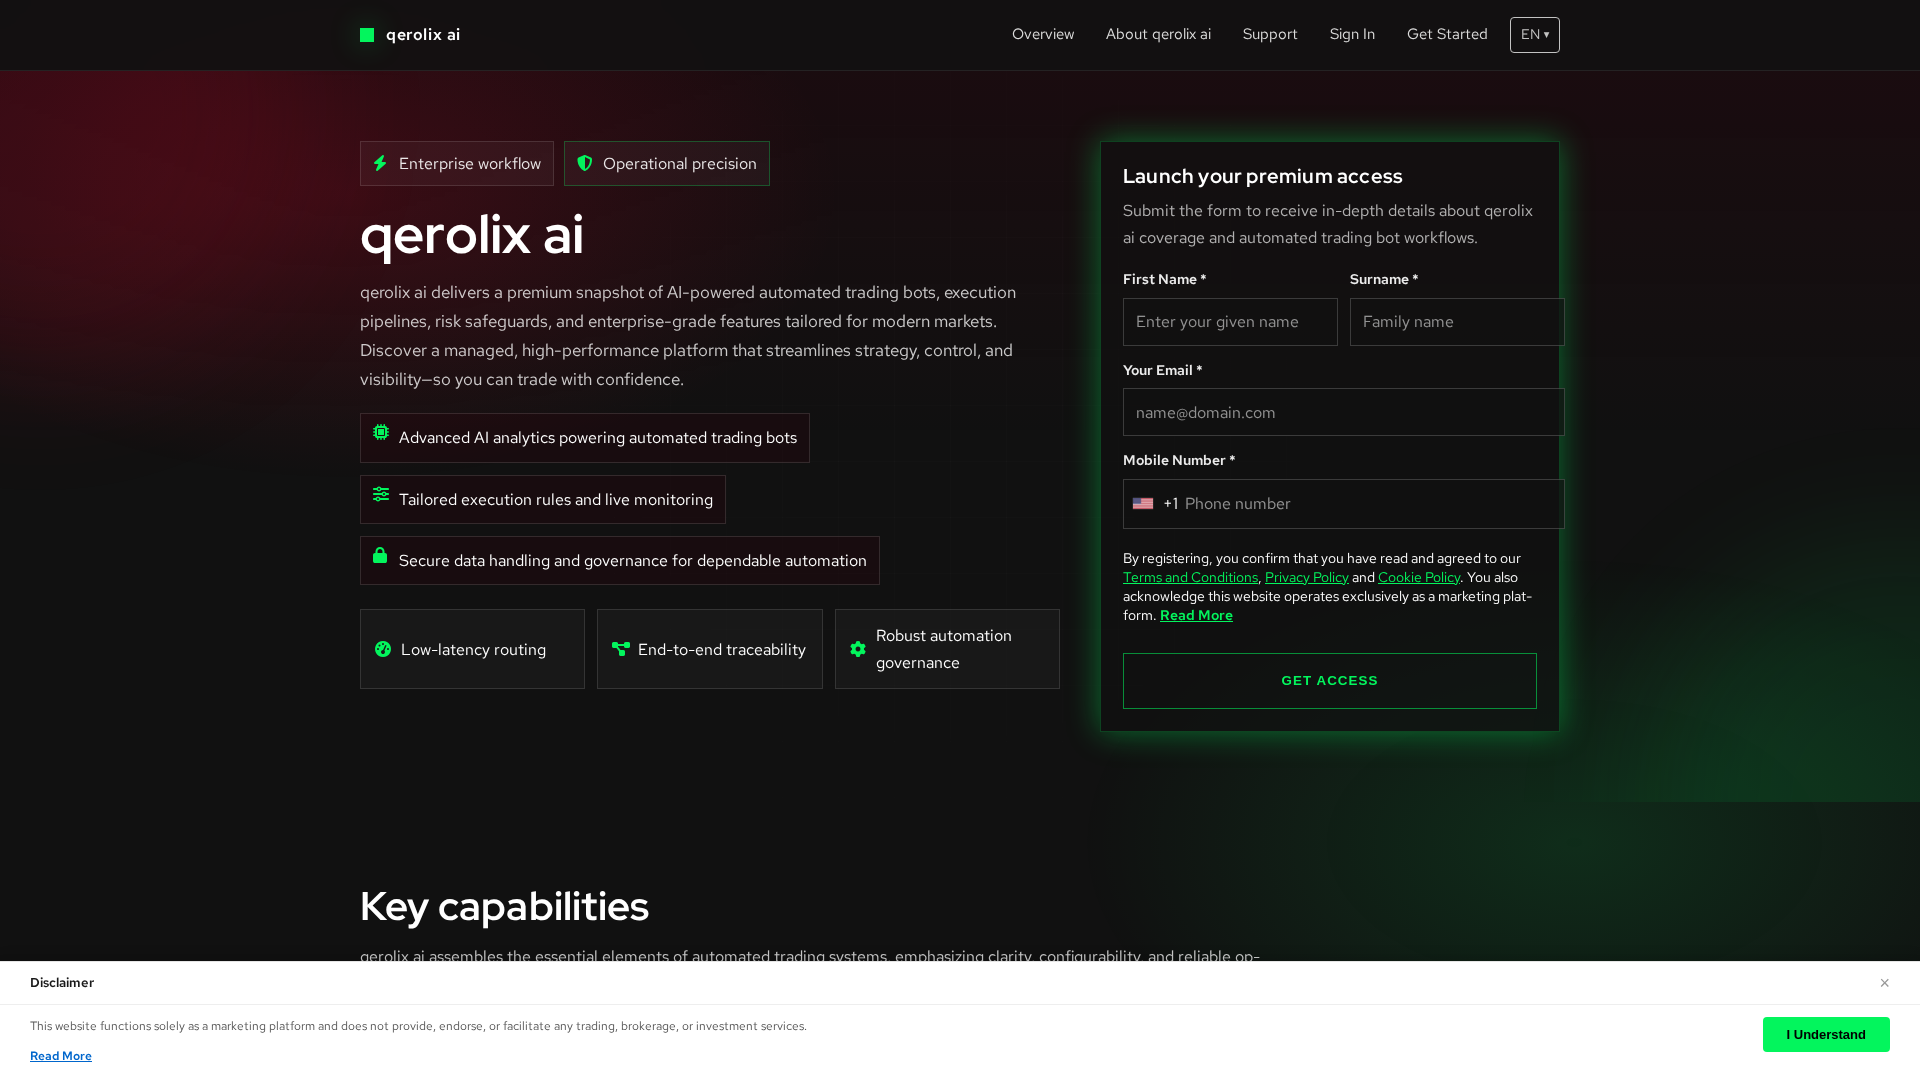Click the nodes icon for End-to-end traceability

coord(621,649)
